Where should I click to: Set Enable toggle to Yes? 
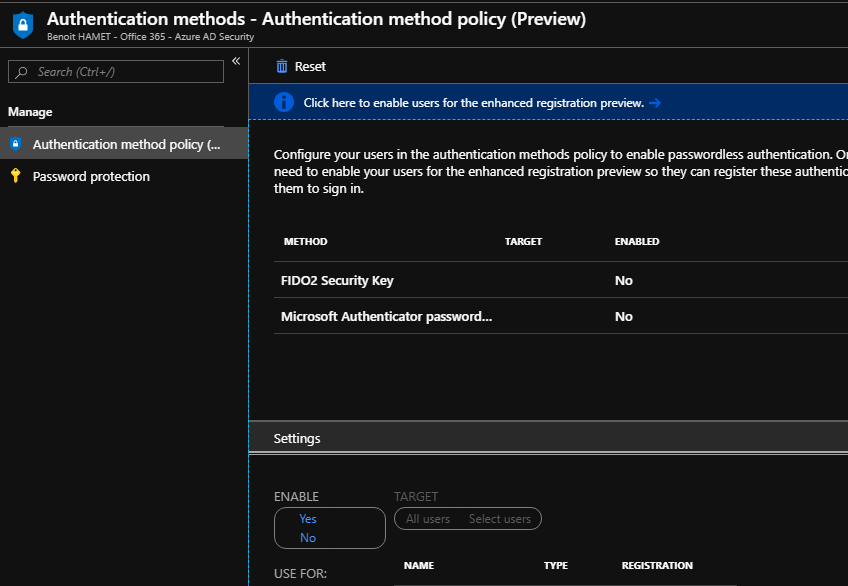click(308, 519)
